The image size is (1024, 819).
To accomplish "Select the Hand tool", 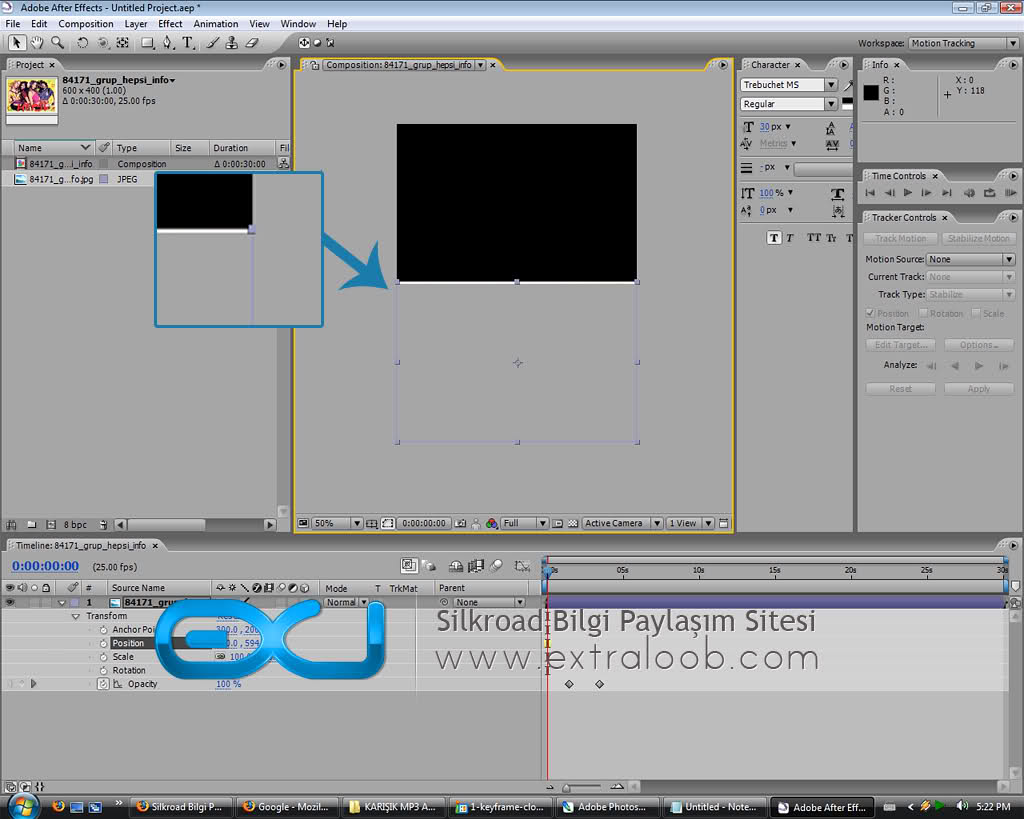I will tap(37, 43).
